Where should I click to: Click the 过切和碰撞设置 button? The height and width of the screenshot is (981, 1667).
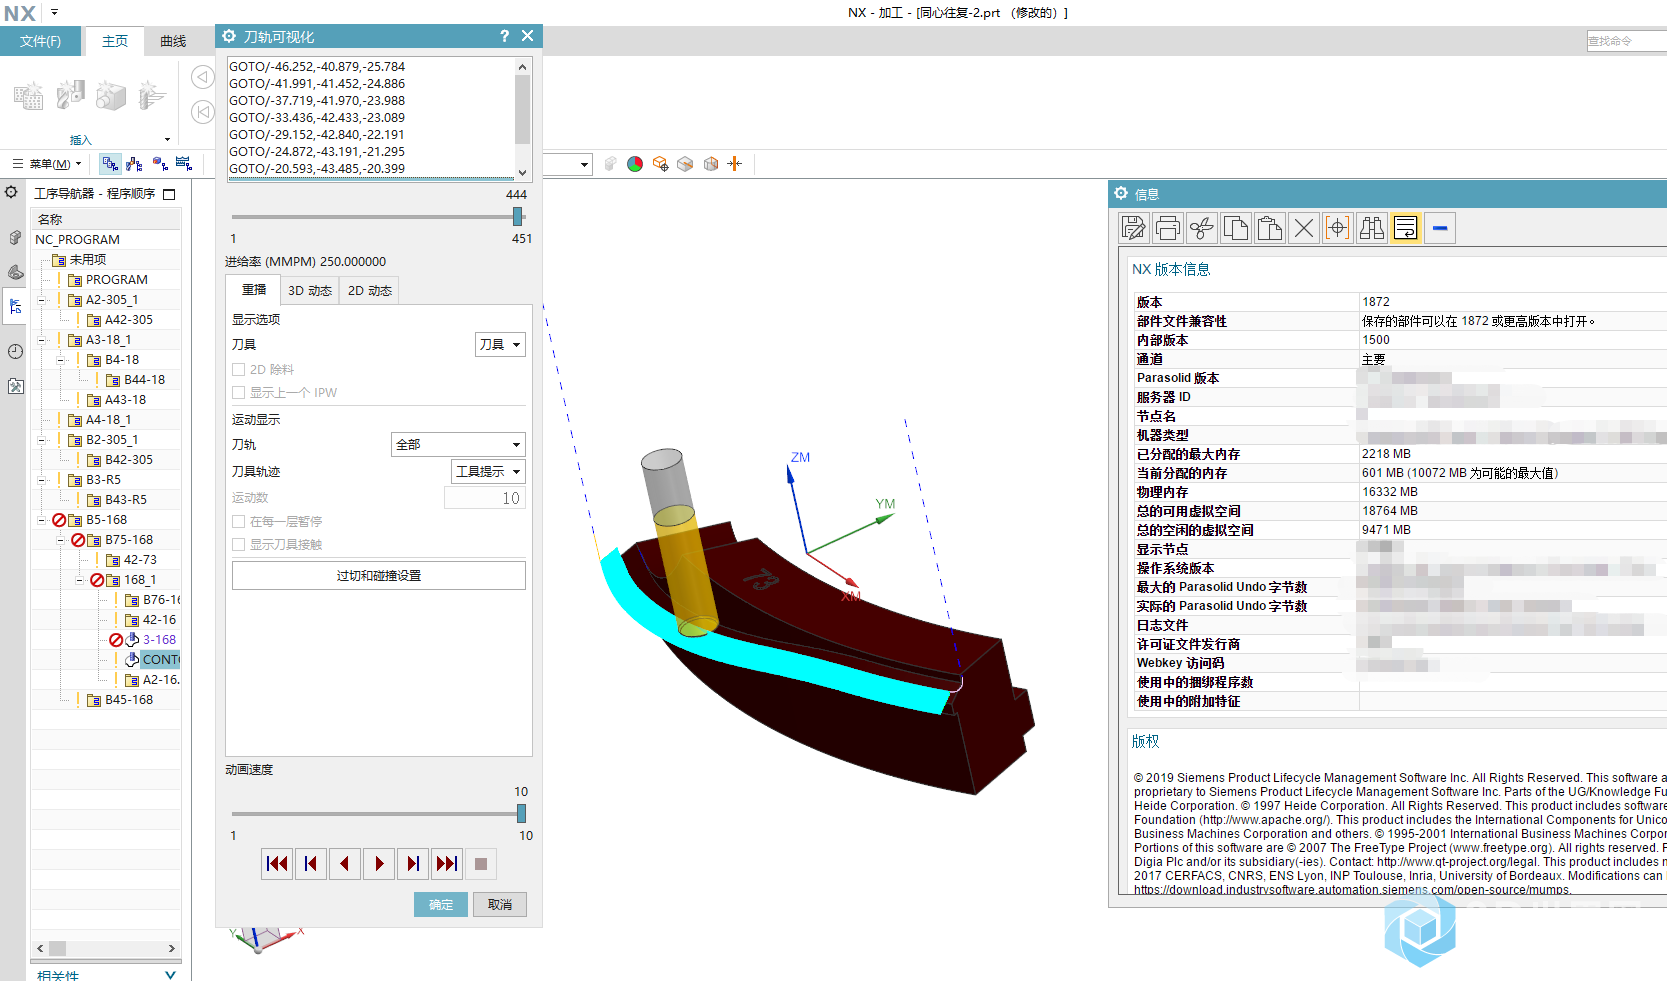[379, 576]
